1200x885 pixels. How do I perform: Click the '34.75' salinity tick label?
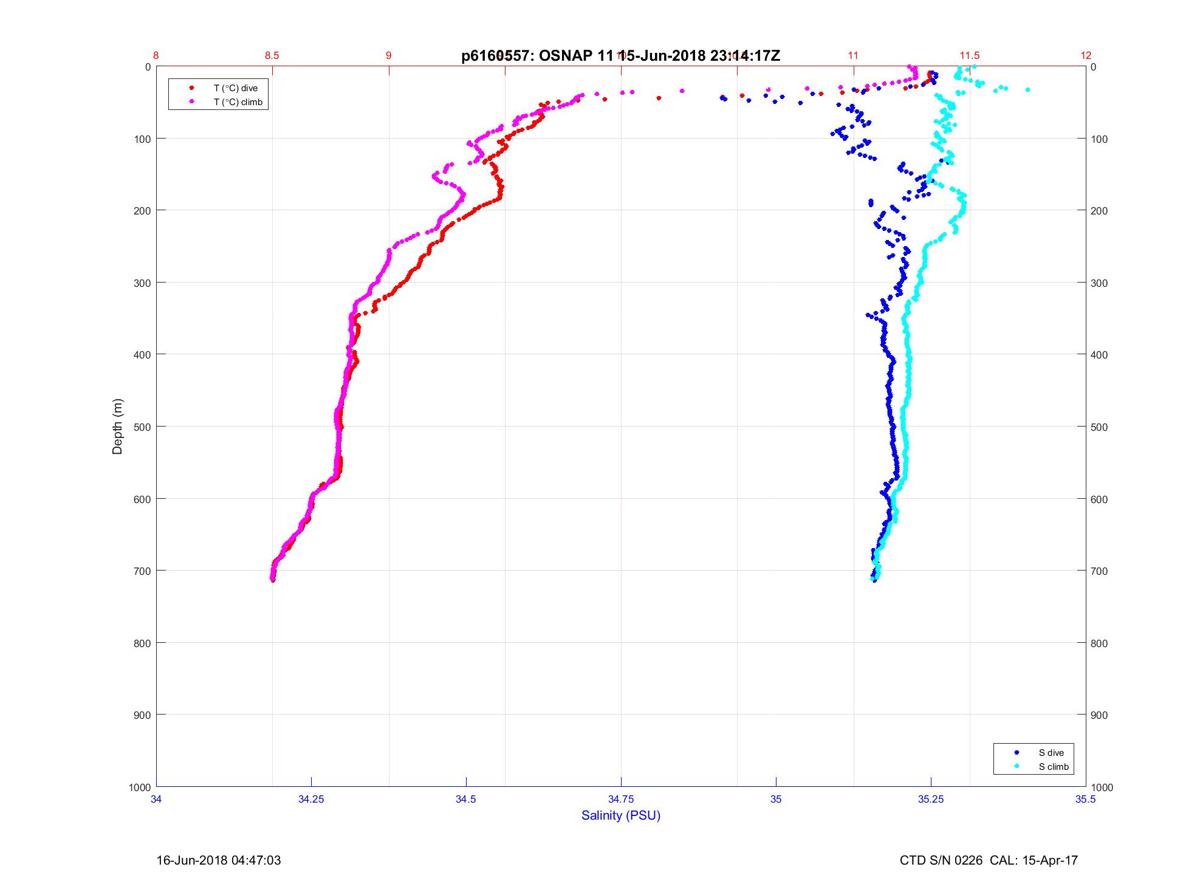(x=621, y=799)
